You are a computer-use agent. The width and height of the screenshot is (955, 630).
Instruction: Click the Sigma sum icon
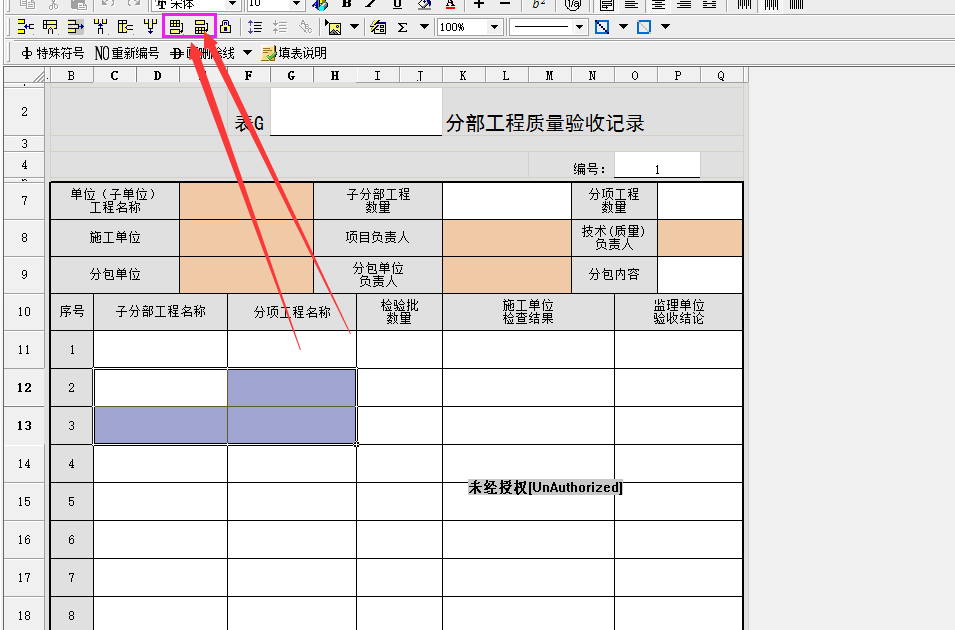coord(403,27)
